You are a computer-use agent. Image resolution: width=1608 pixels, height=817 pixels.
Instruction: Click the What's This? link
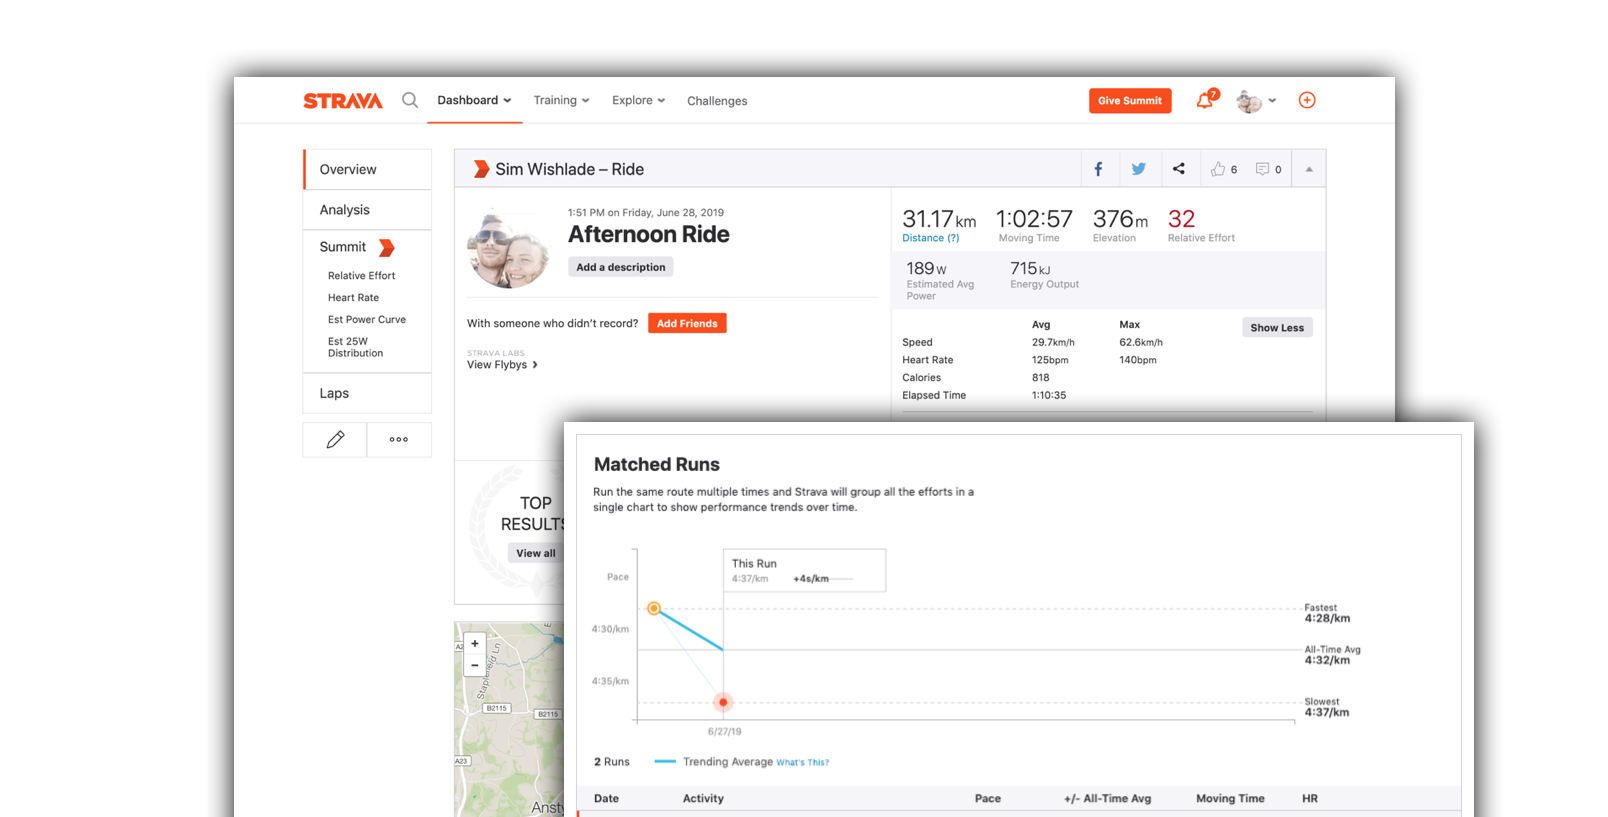pos(803,762)
